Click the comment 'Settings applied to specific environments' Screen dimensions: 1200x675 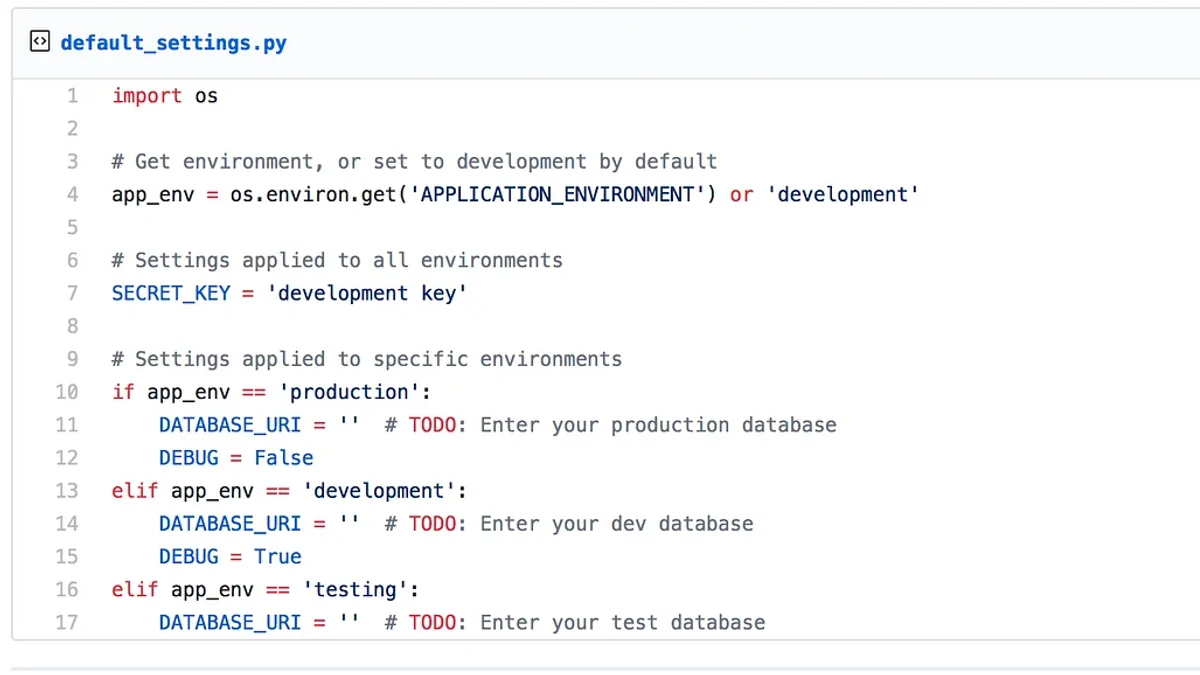click(x=367, y=360)
